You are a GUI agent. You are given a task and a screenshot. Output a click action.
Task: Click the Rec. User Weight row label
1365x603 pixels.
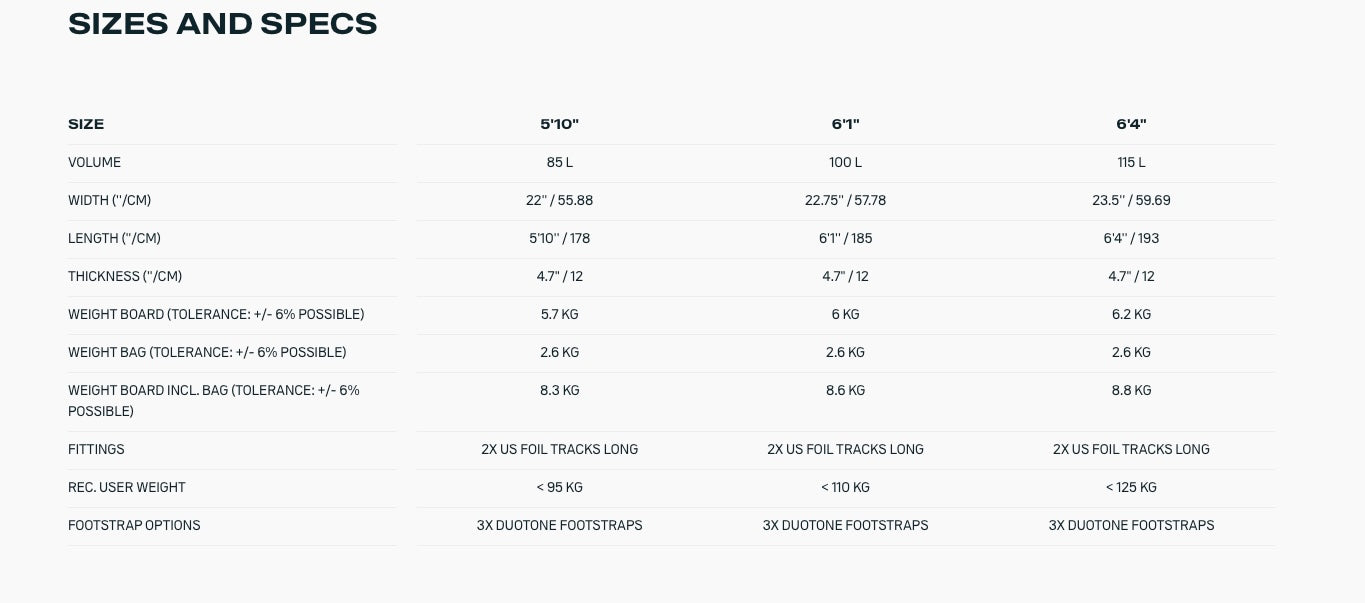click(127, 487)
